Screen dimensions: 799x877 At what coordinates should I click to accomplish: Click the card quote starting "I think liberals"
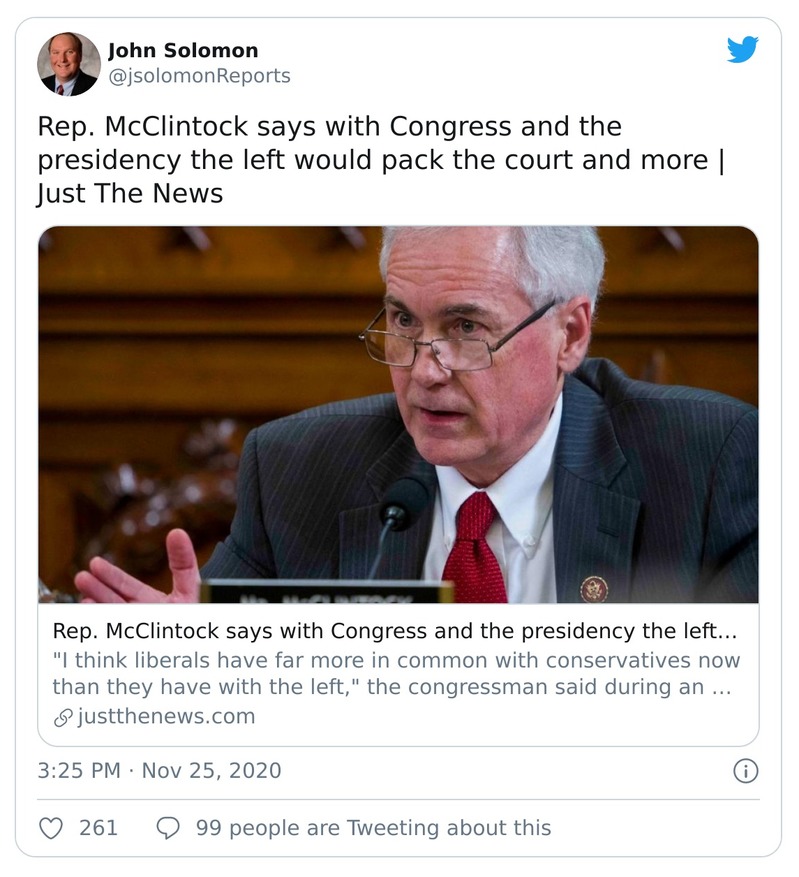coord(396,674)
